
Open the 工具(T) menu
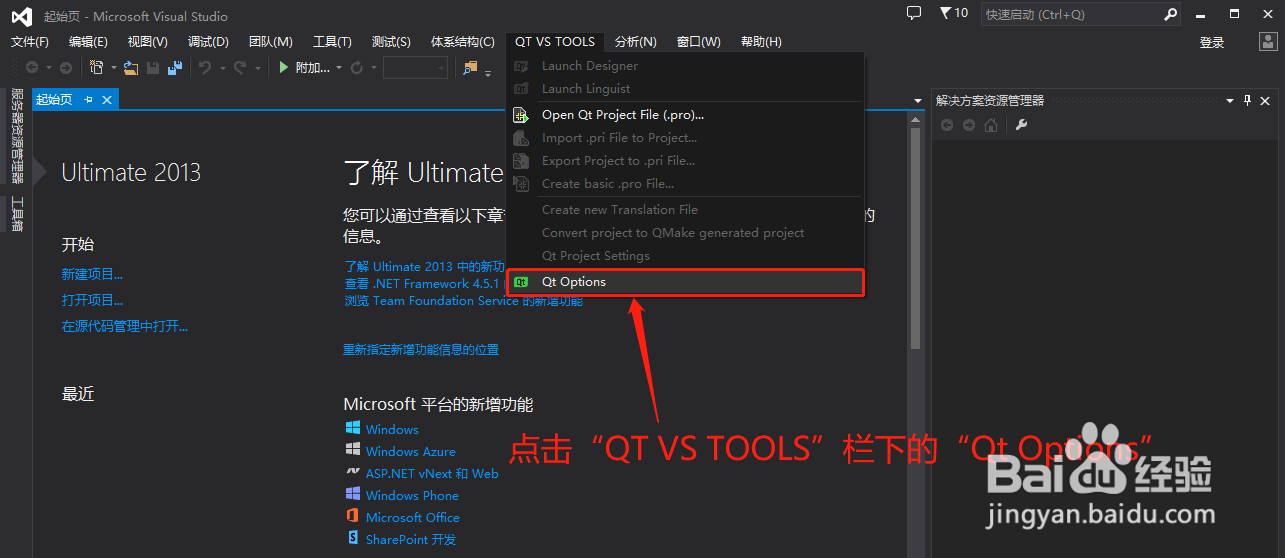tap(332, 42)
